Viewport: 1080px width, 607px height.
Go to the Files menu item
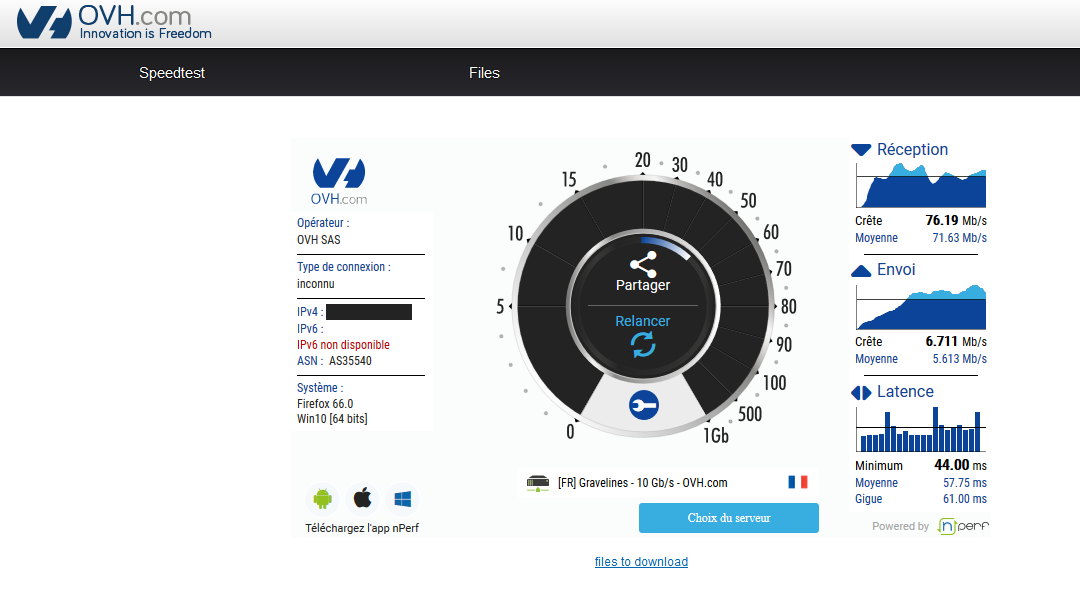tap(484, 73)
